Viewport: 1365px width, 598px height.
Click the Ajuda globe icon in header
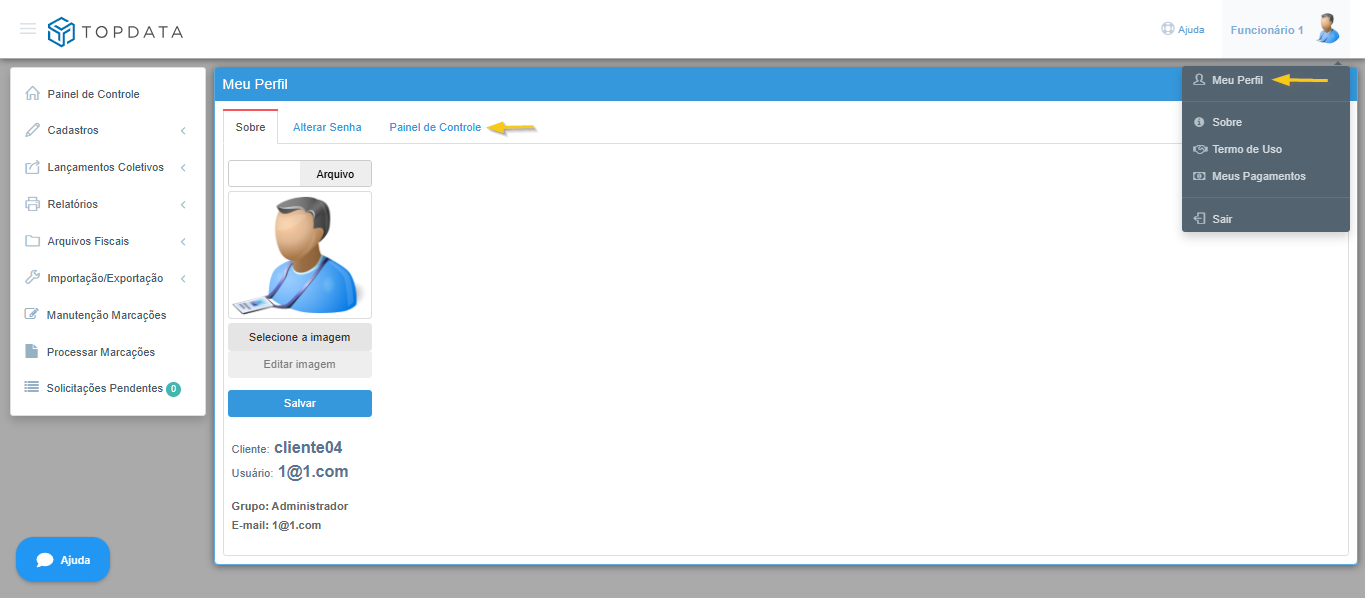(1167, 29)
